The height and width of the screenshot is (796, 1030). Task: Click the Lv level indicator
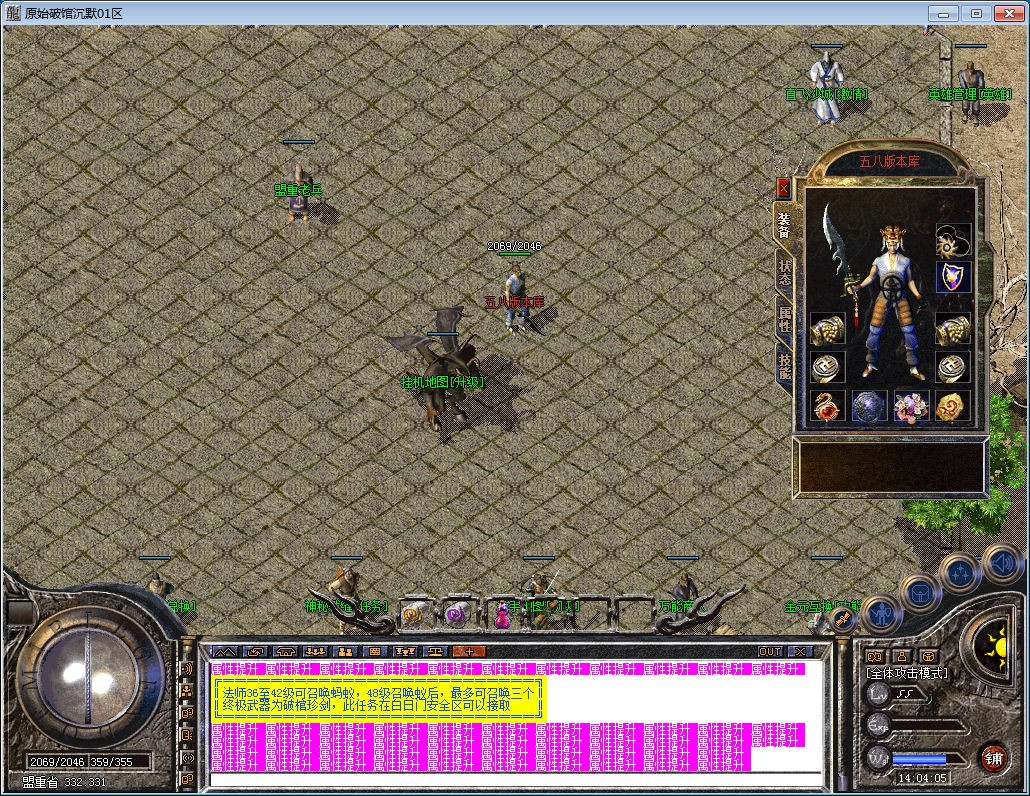click(878, 694)
